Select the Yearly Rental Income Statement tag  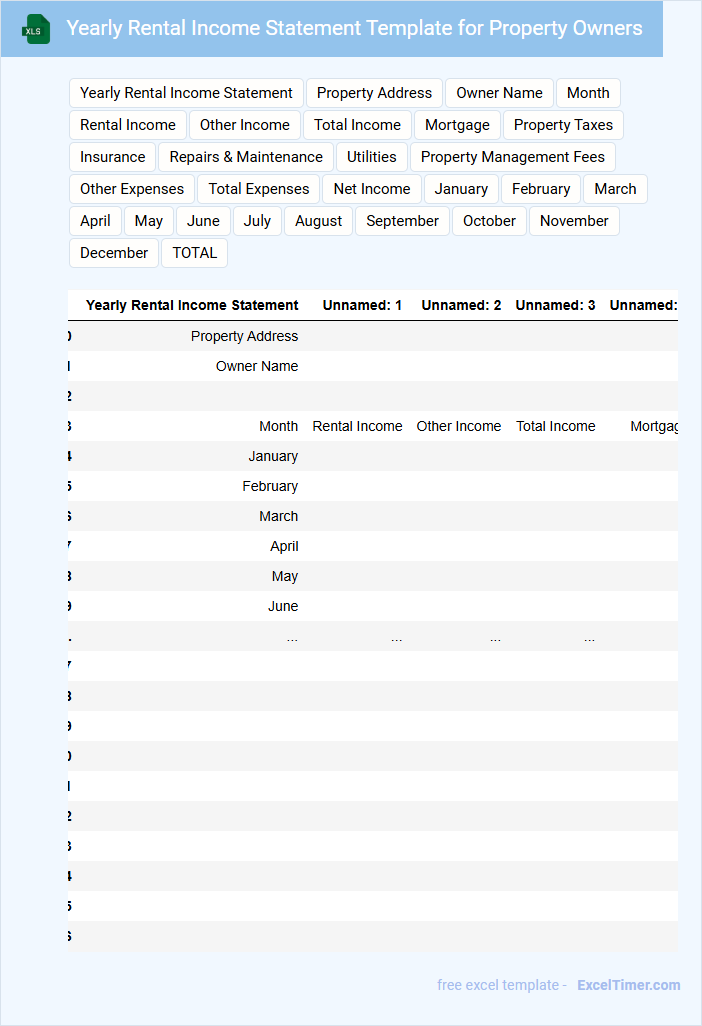click(186, 93)
